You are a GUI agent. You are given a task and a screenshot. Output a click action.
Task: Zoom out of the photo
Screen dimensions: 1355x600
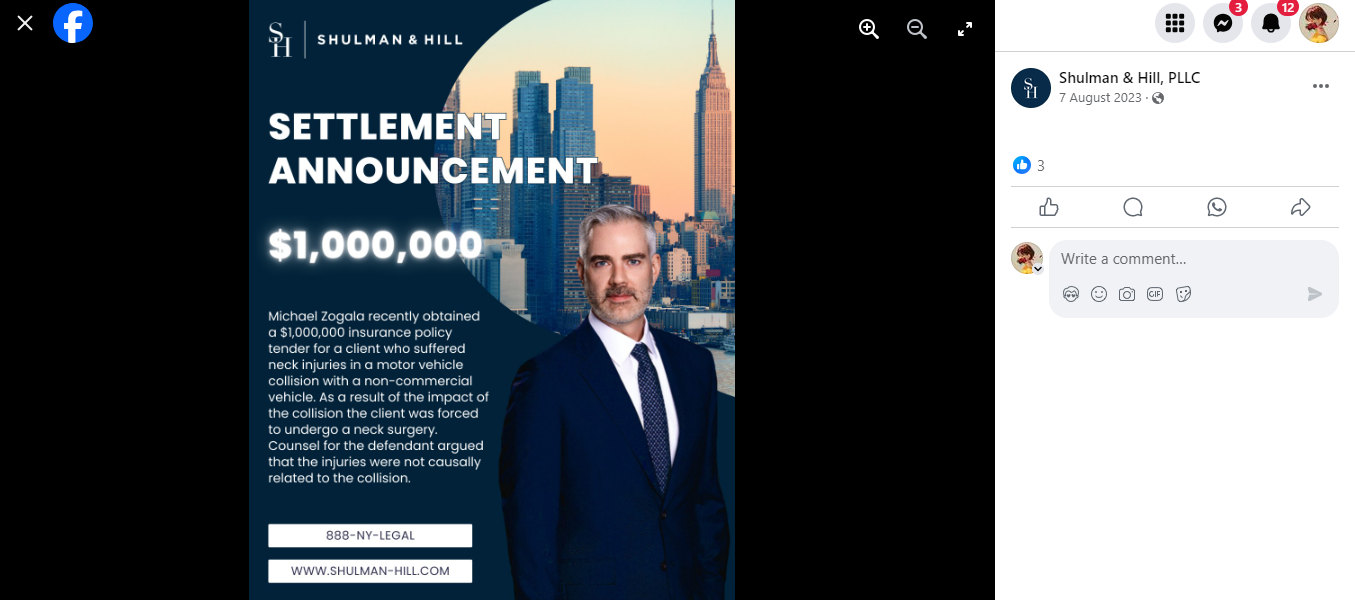pyautogui.click(x=917, y=29)
